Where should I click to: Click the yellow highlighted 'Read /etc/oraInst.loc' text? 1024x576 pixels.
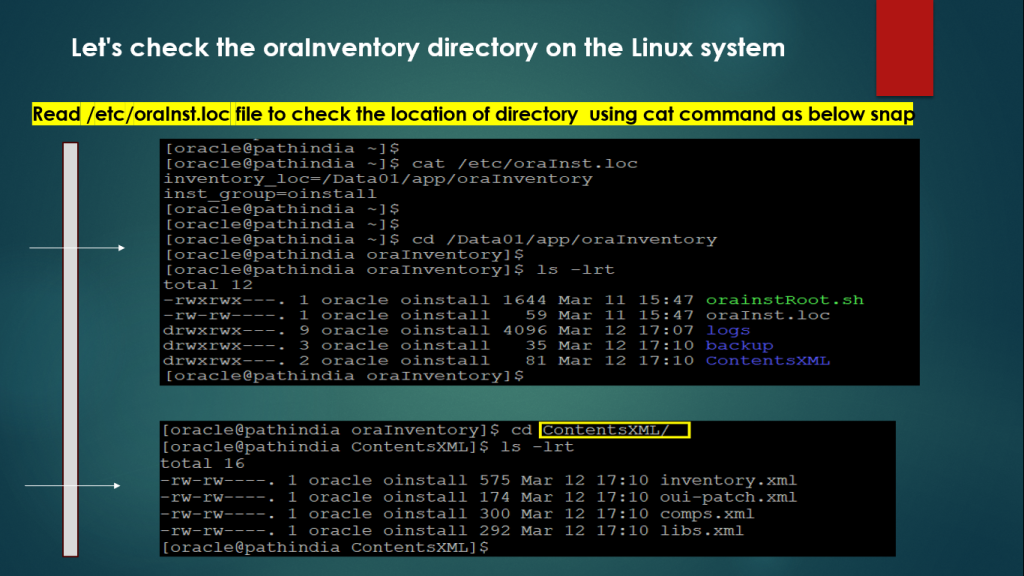click(x=131, y=114)
